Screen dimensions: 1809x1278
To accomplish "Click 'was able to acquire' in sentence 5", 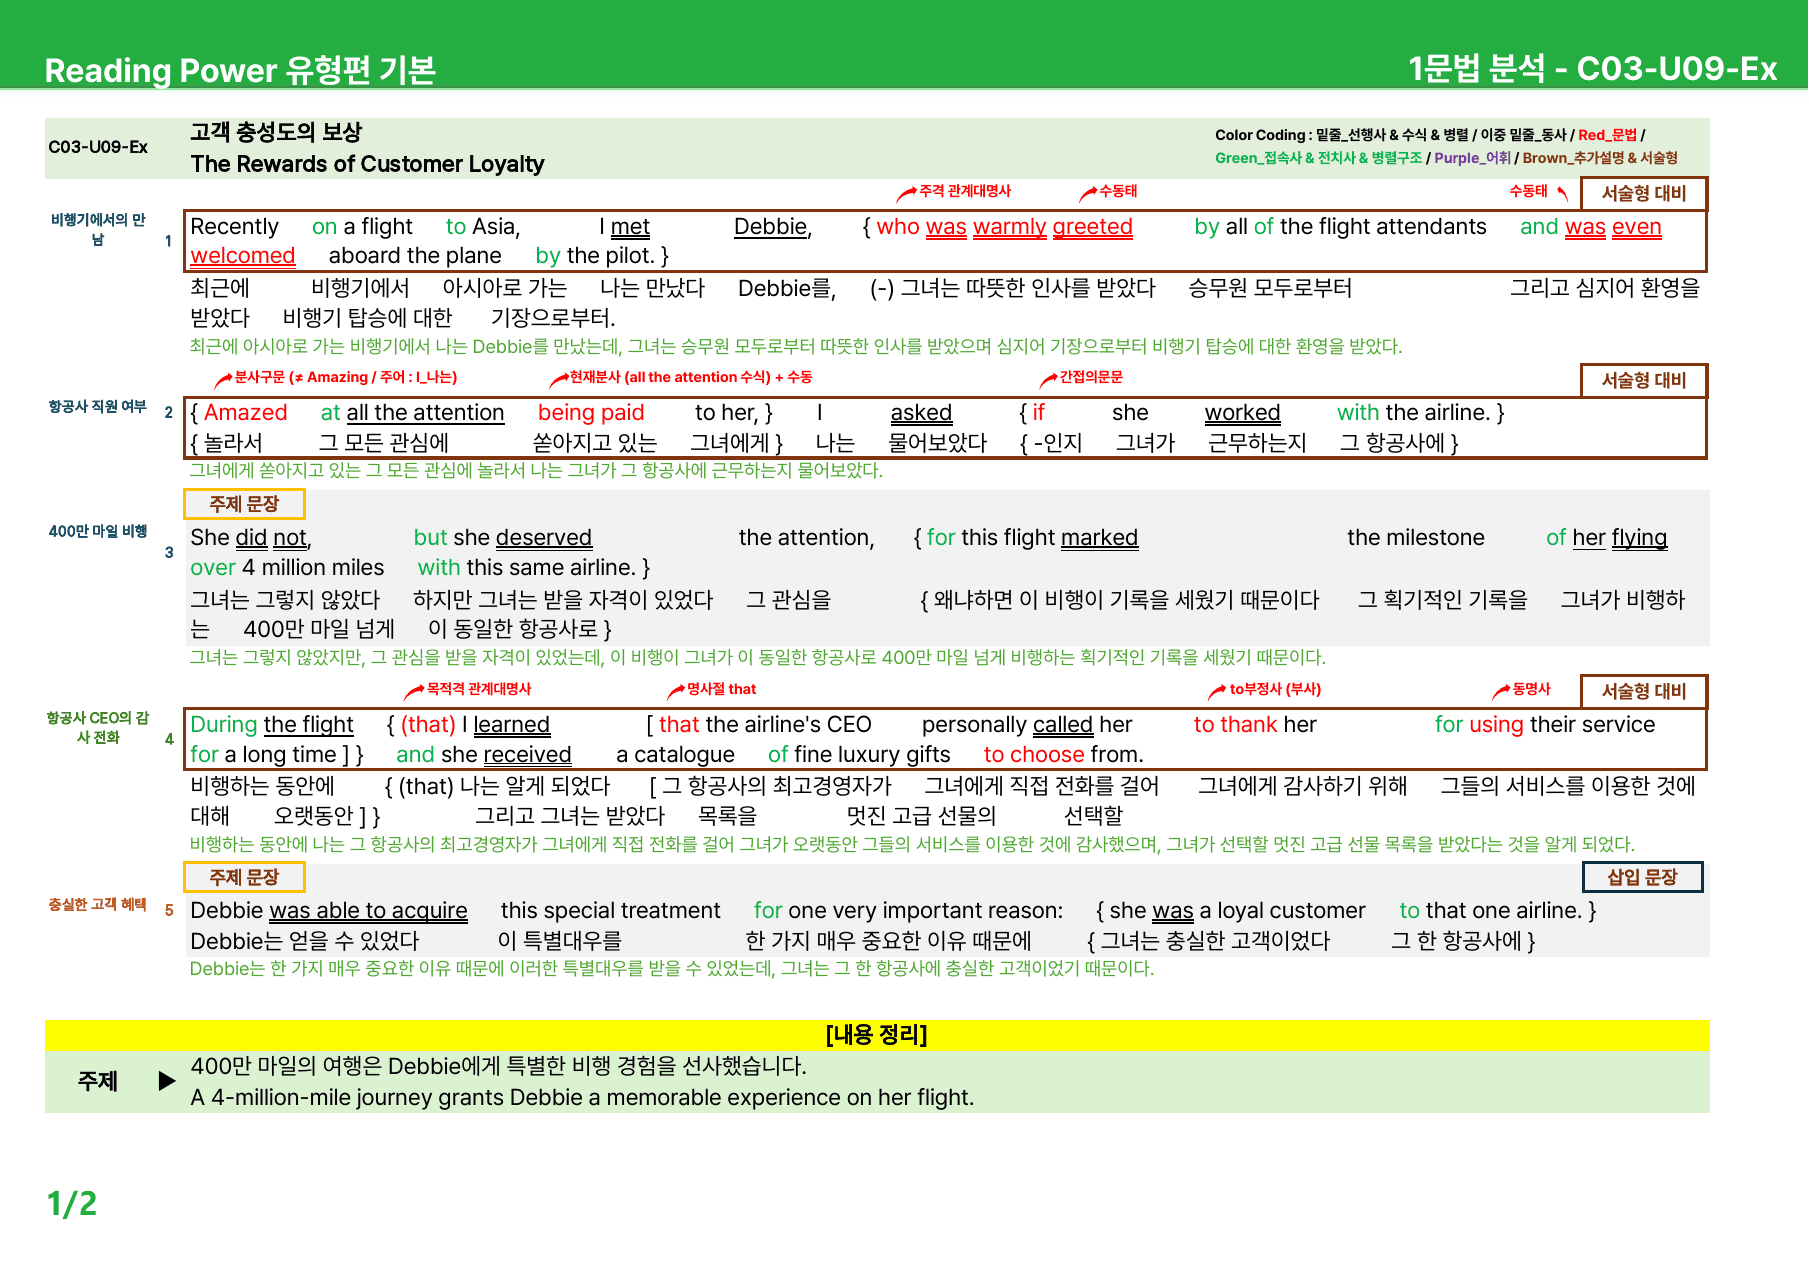I will pos(368,911).
